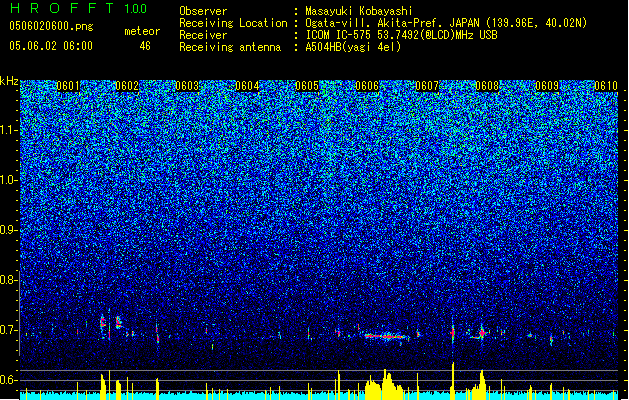629x400 pixels.
Task: Click the 0.6 frequency axis label
Action: point(9,380)
